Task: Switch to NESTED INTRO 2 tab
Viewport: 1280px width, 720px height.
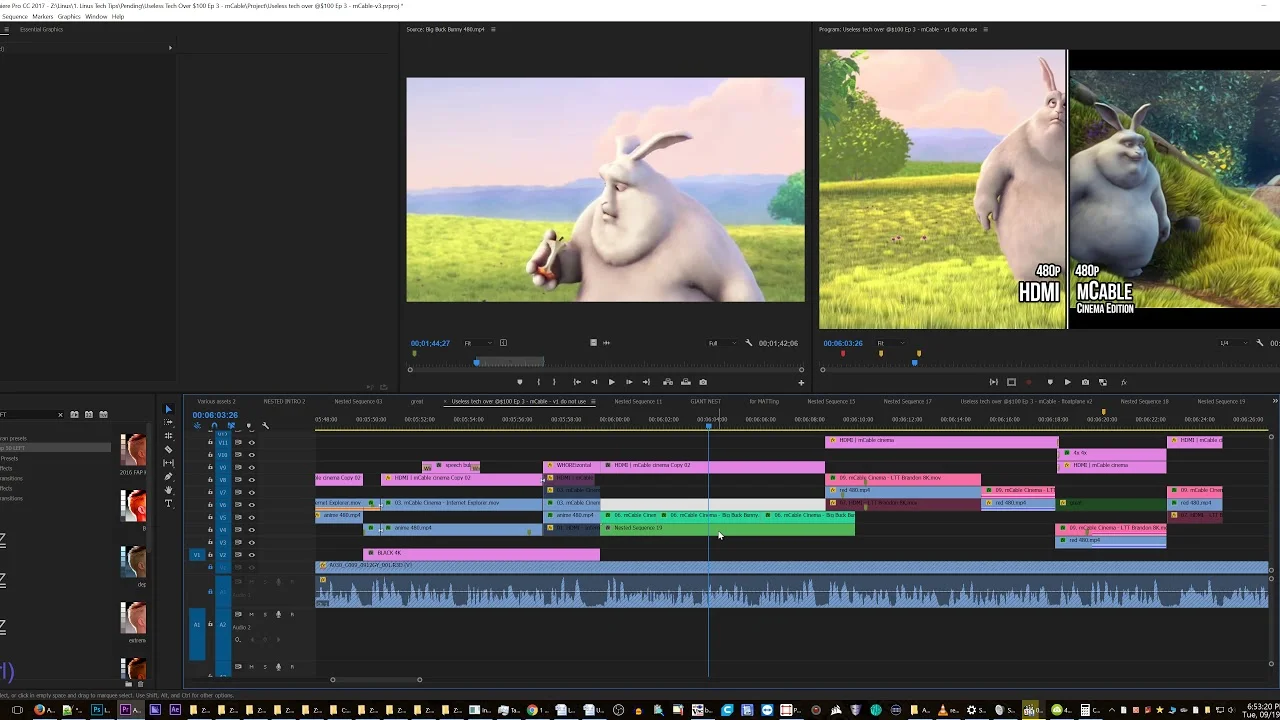Action: [285, 401]
